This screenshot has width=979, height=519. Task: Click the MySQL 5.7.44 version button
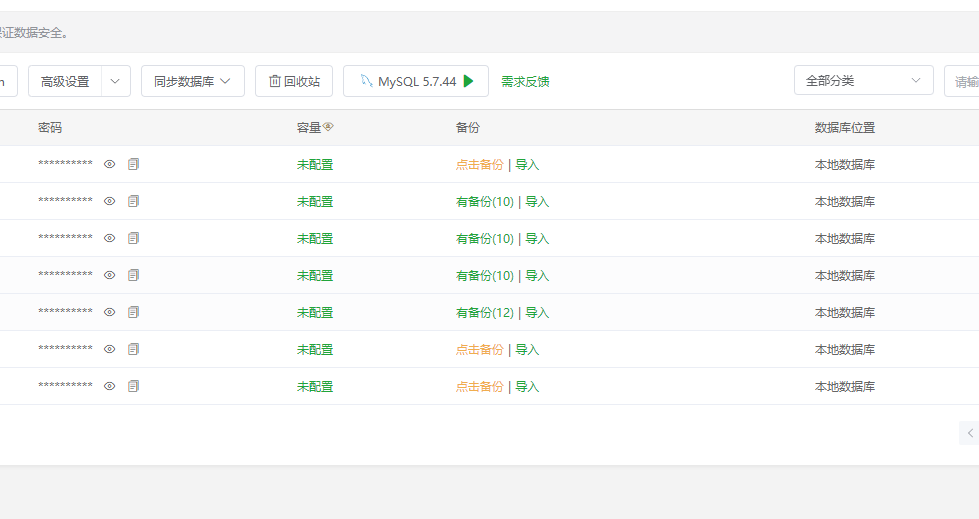tap(416, 81)
